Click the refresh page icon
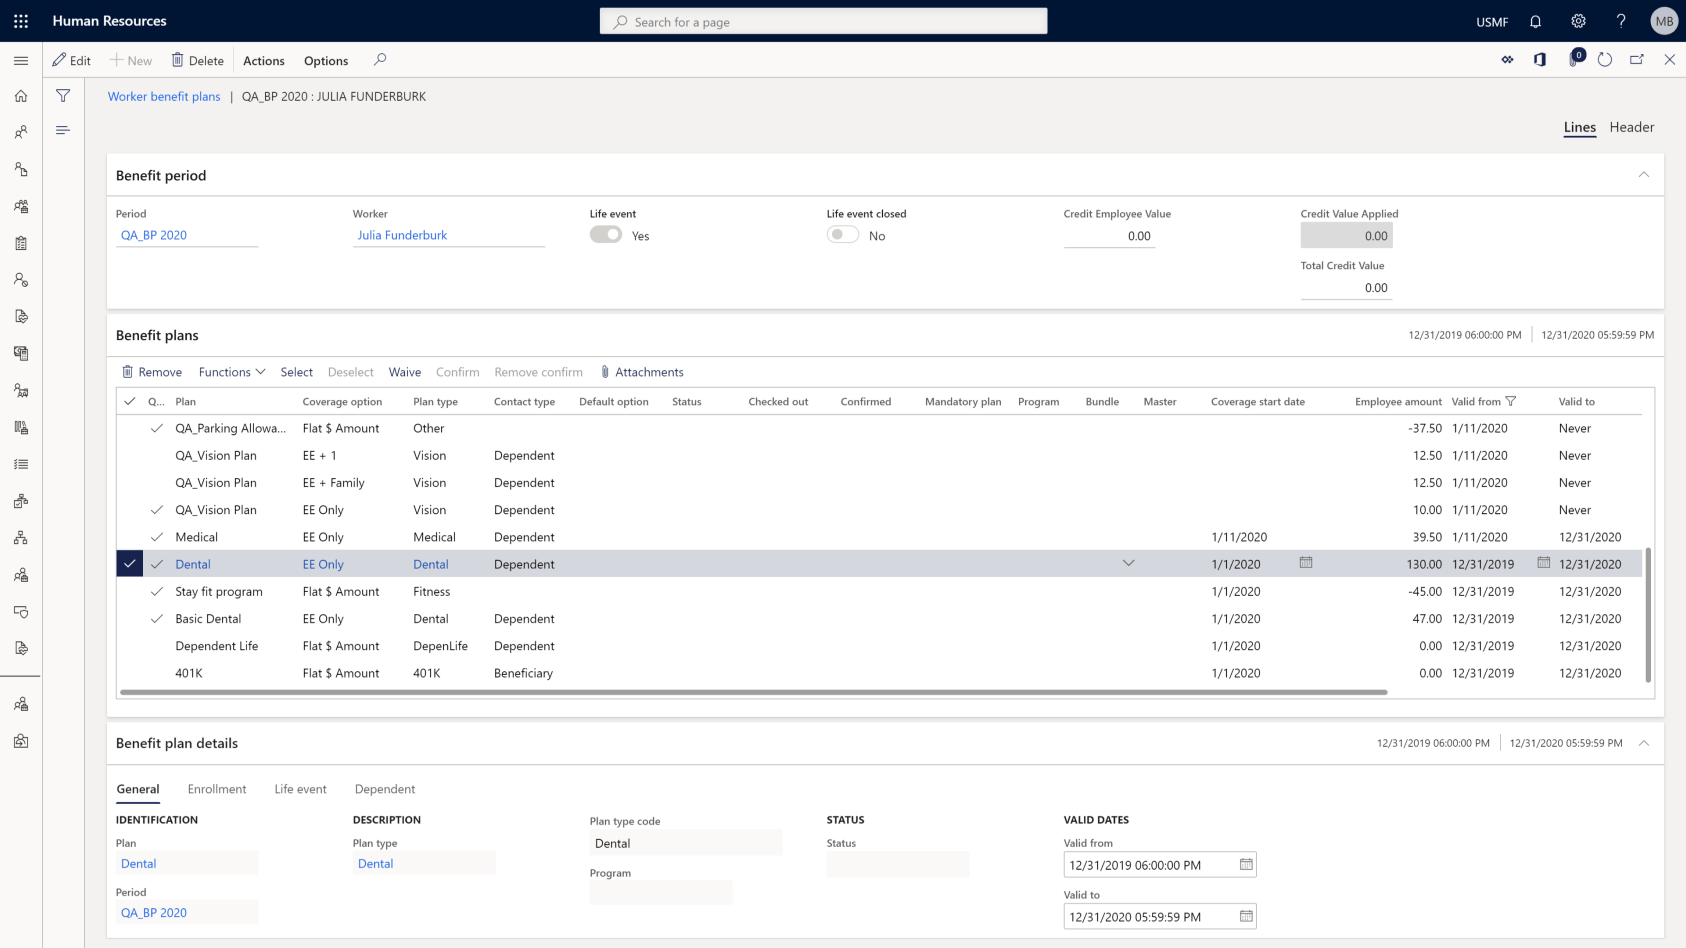 click(x=1605, y=60)
